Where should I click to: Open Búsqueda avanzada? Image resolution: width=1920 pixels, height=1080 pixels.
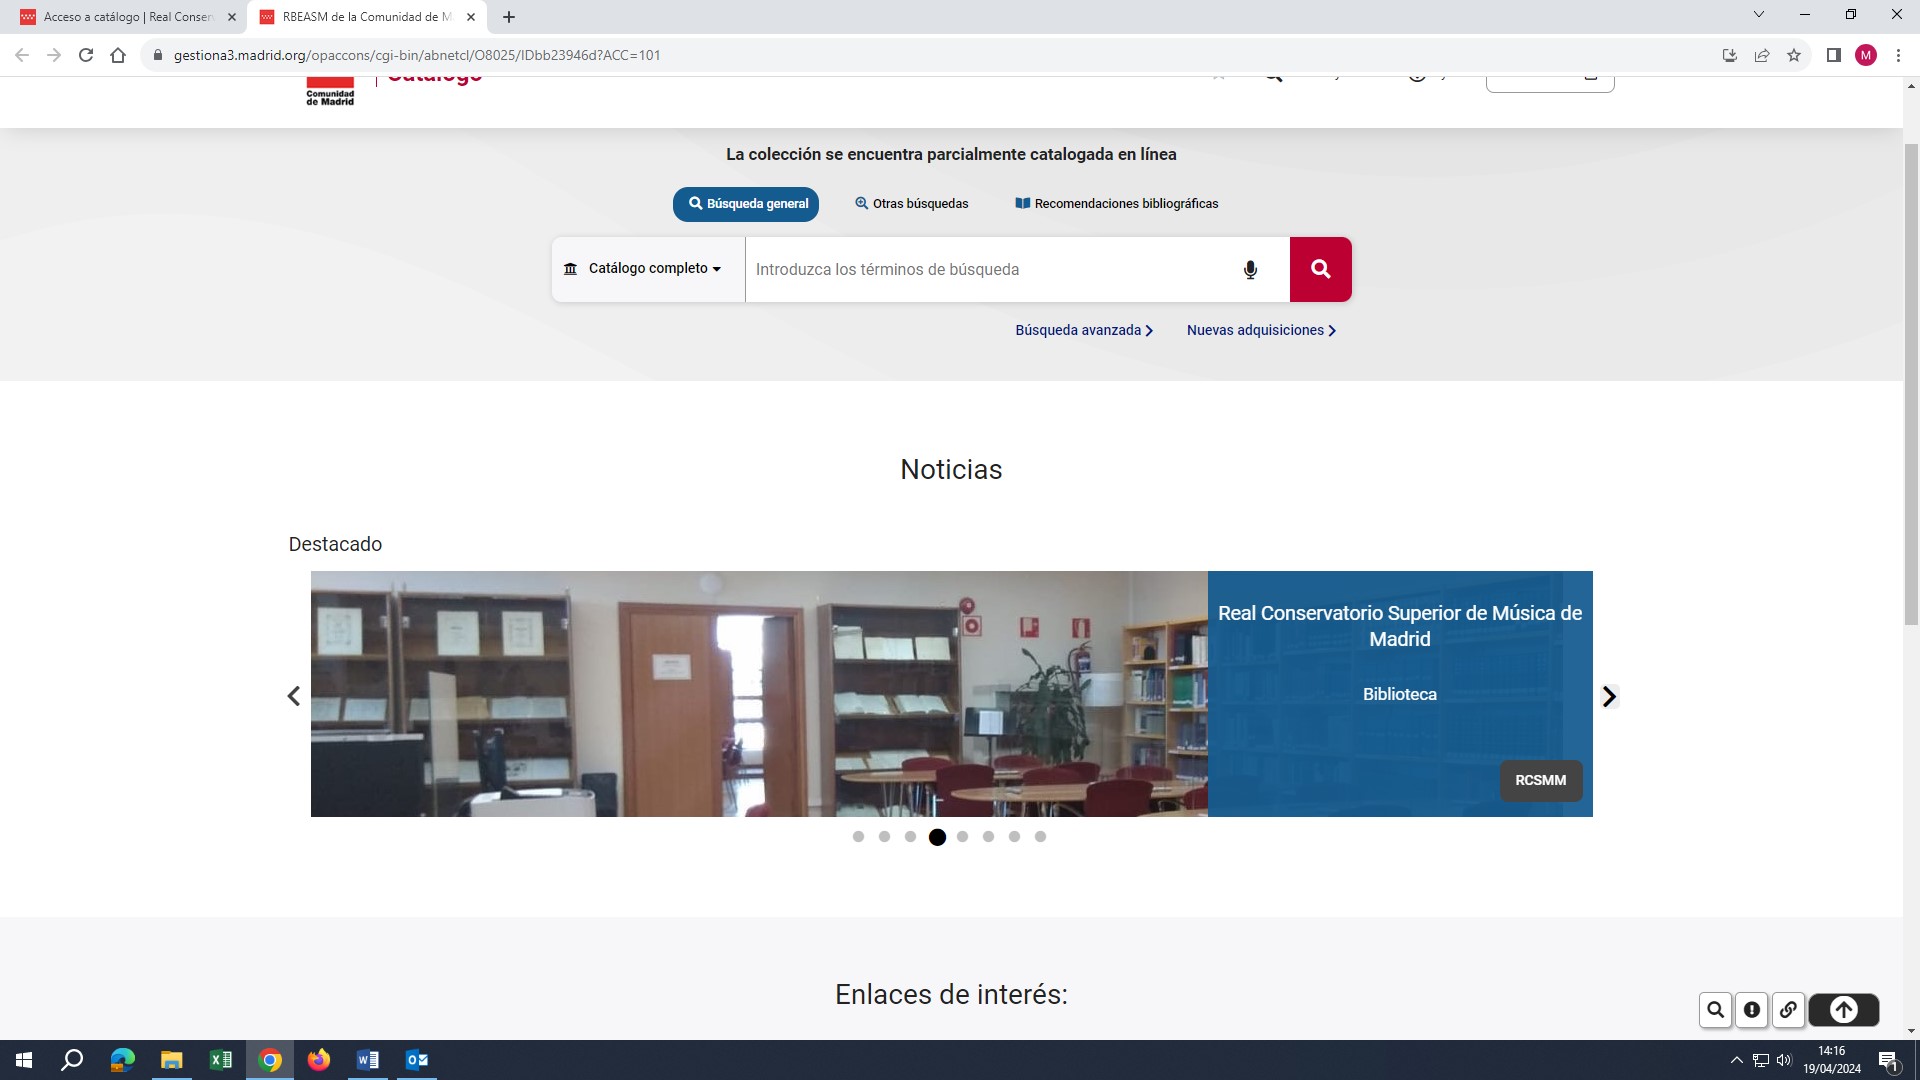tap(1083, 330)
